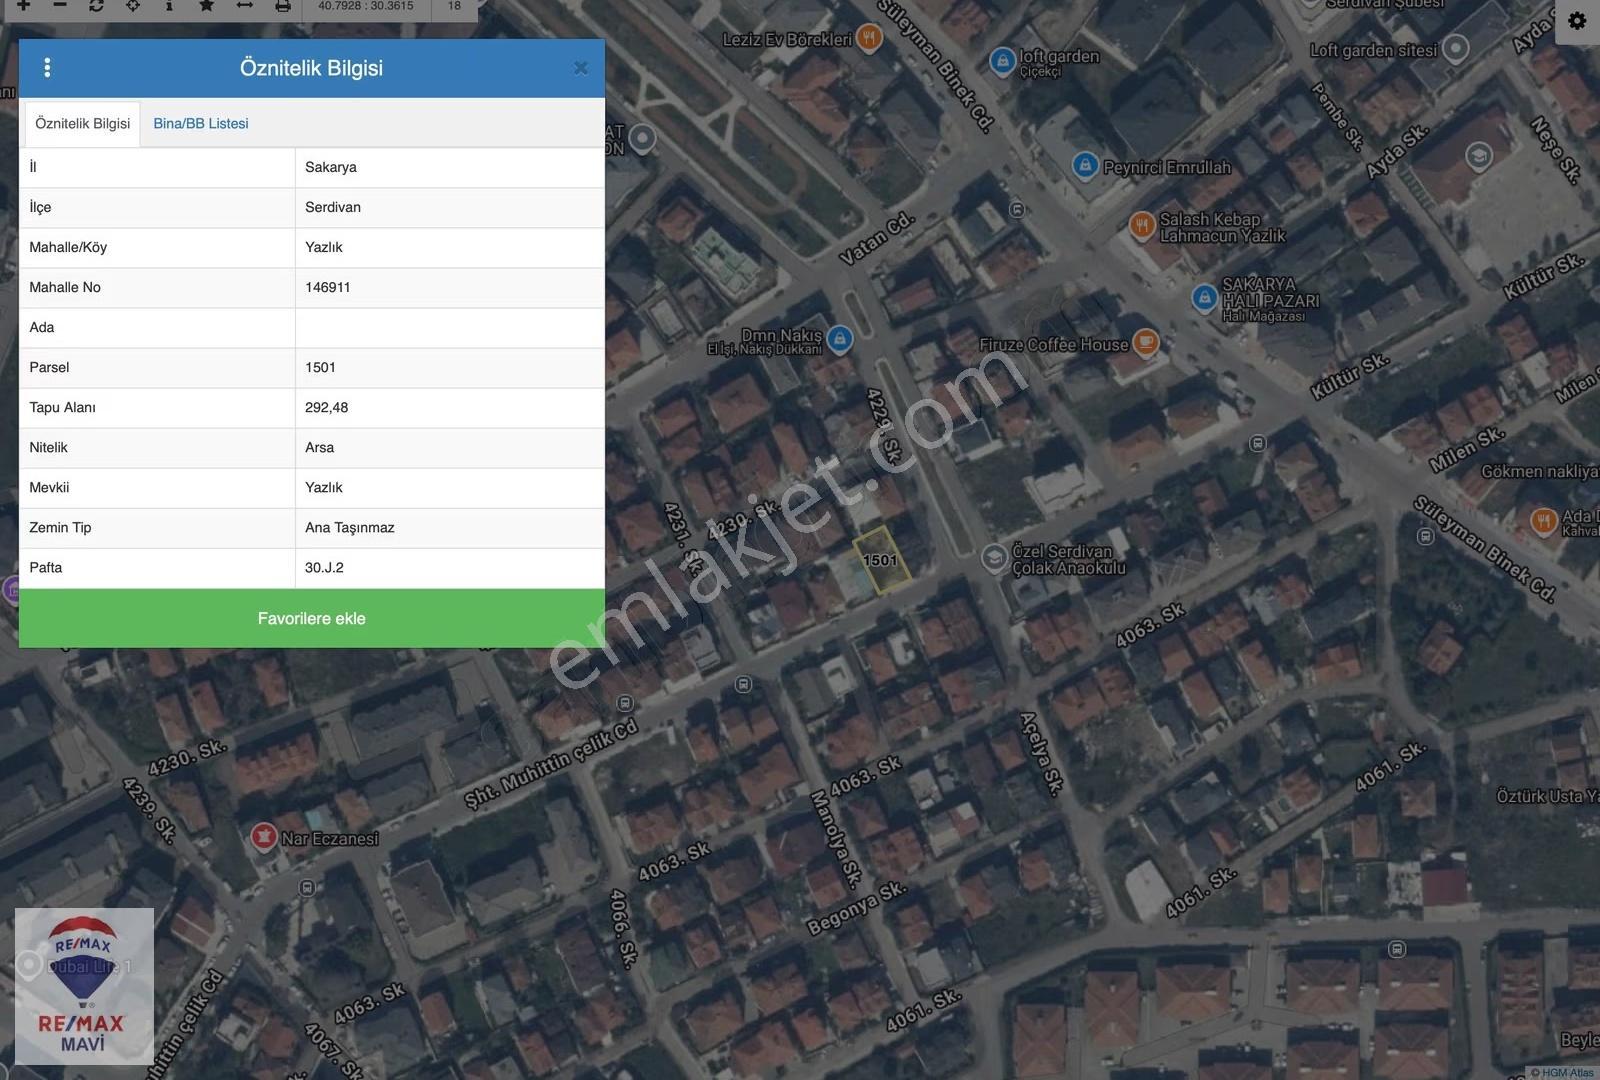This screenshot has height=1080, width=1600.
Task: Open the info query tool
Action: pos(169,6)
